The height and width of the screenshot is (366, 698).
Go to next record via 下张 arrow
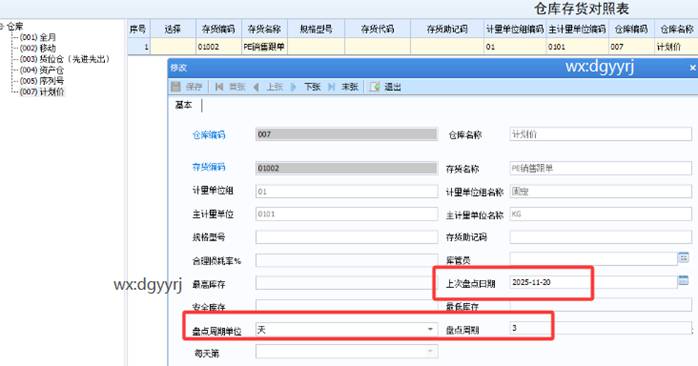(293, 87)
